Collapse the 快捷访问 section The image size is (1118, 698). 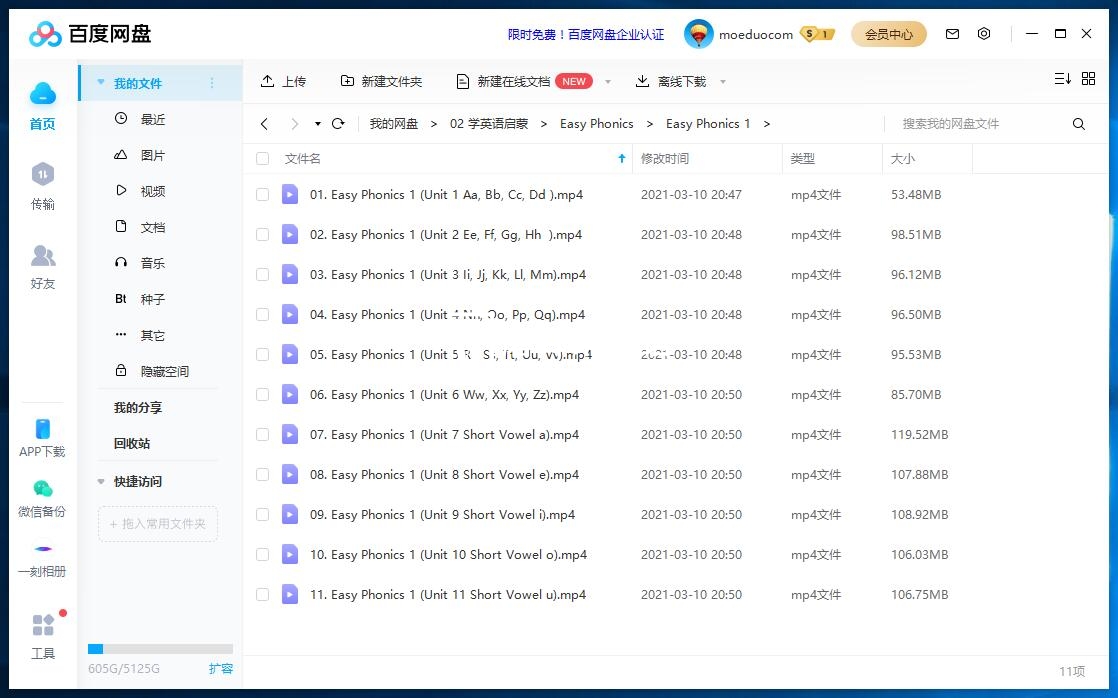point(101,482)
